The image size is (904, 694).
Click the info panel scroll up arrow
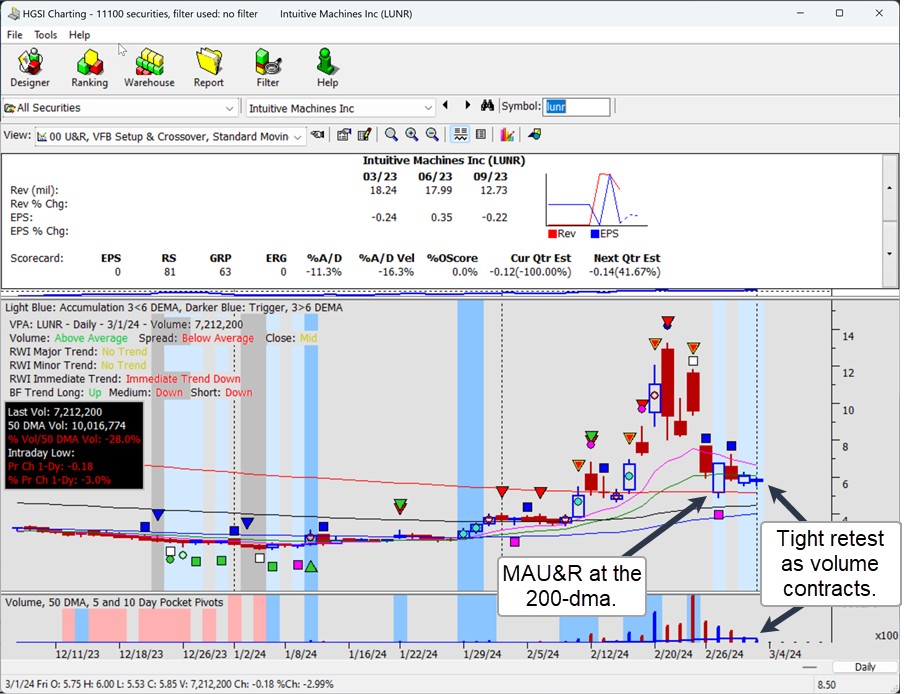tap(890, 188)
